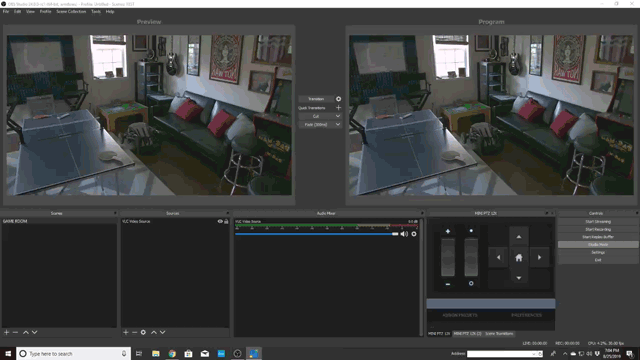Click the upper focus dot in the PTZ panel
640x360 pixels.
click(471, 231)
